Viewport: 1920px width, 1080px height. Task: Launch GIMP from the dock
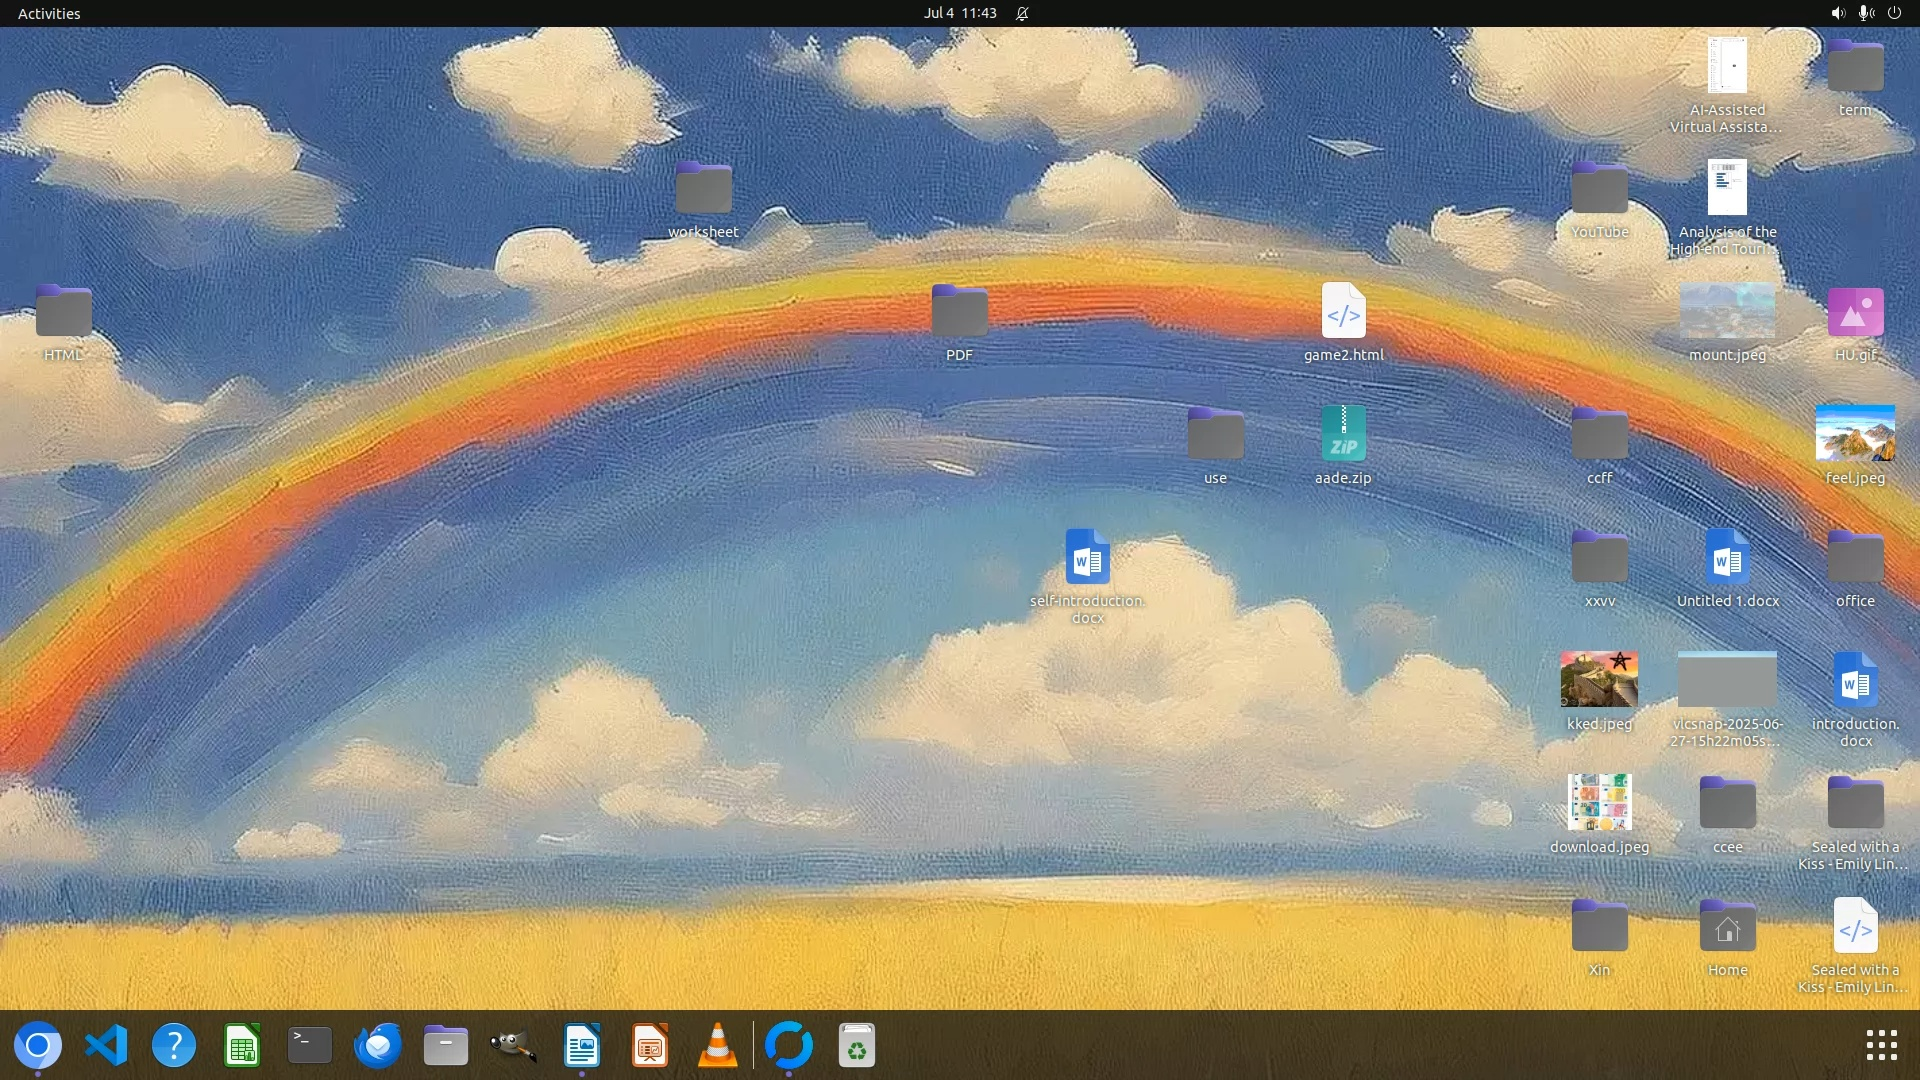[x=514, y=1046]
